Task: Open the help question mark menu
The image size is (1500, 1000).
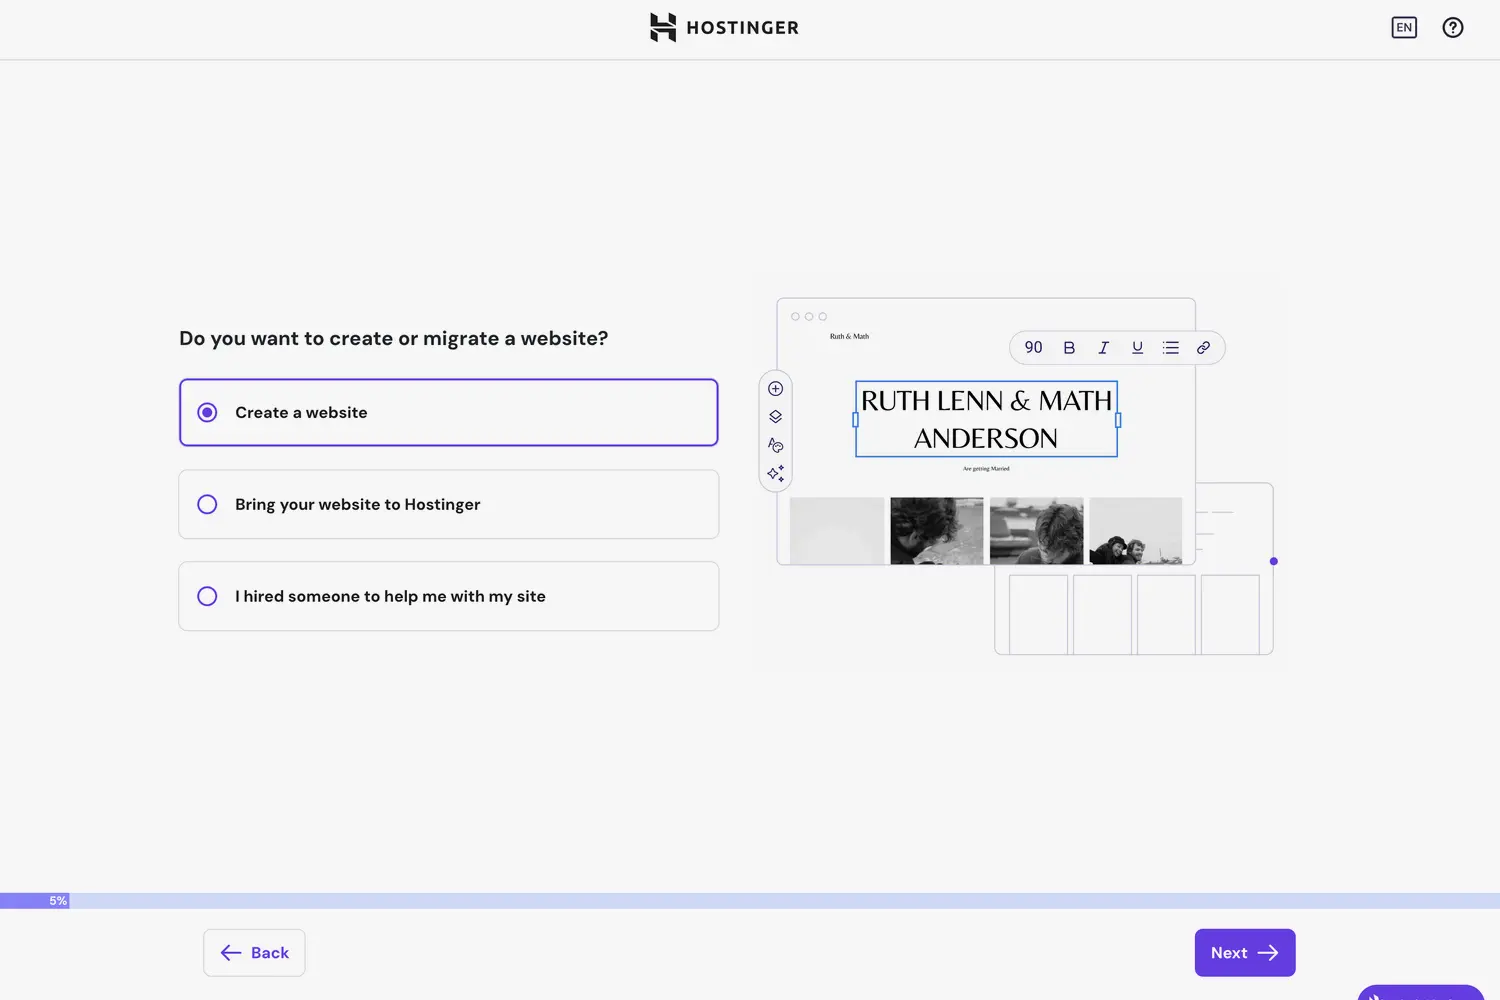Action: (x=1452, y=27)
